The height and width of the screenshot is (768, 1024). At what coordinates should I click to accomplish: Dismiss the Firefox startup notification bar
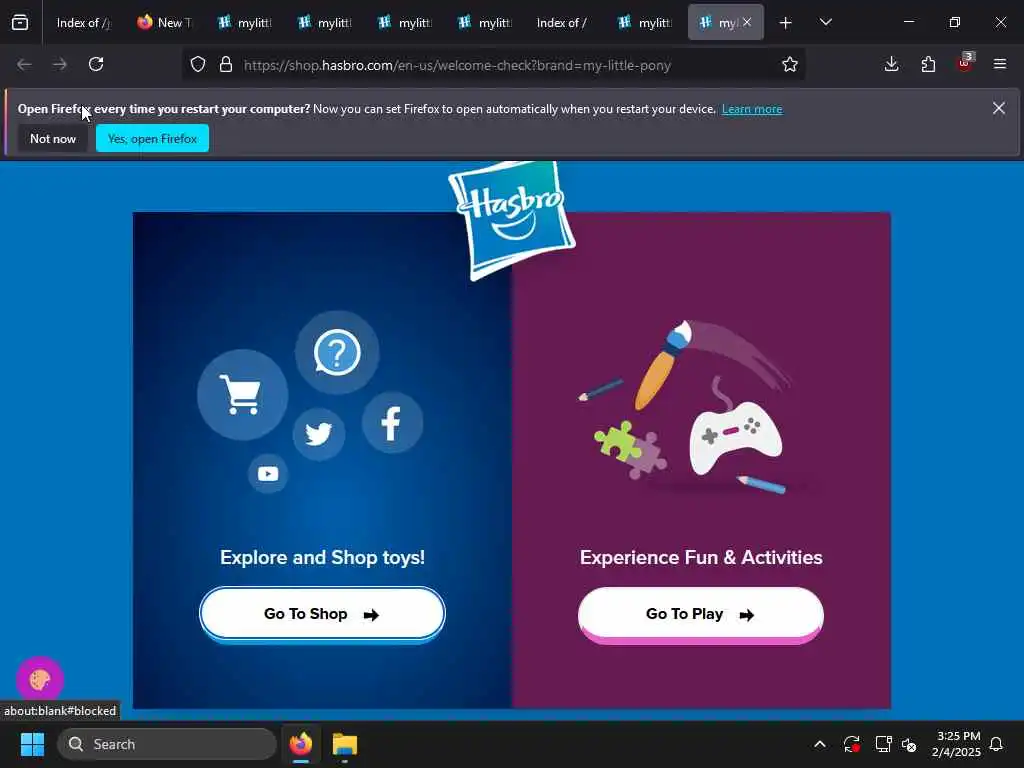click(x=999, y=108)
